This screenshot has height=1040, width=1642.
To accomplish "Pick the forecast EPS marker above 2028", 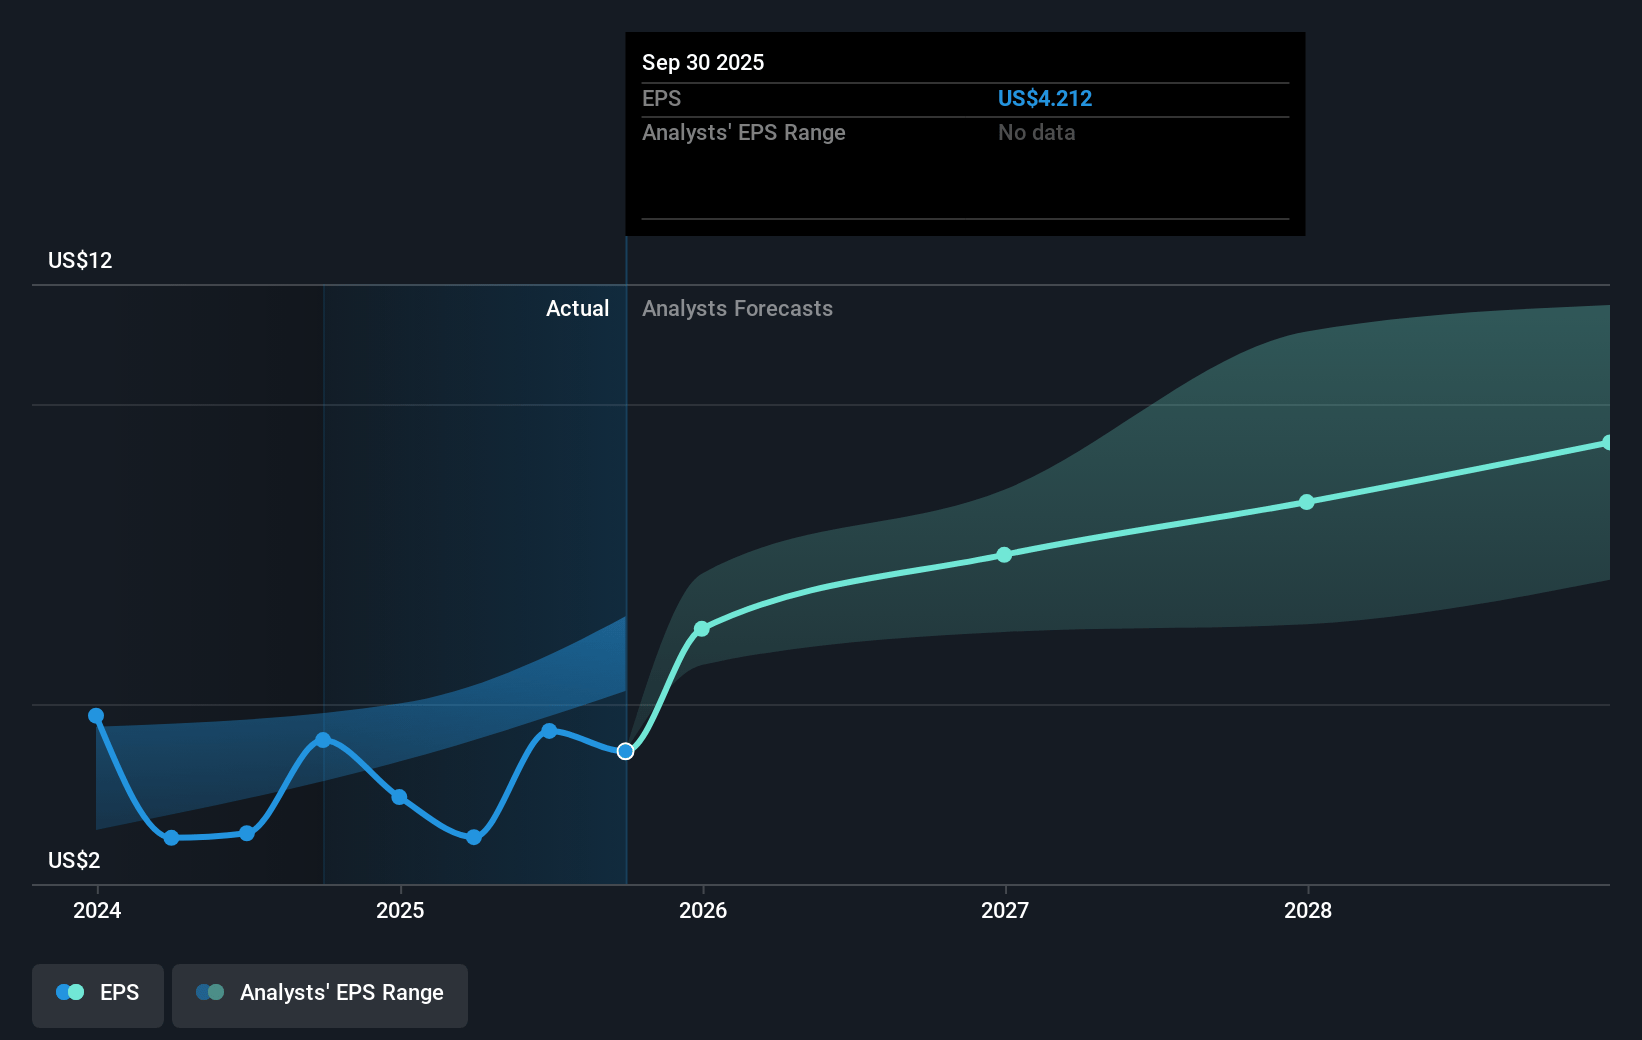I will 1307,502.
